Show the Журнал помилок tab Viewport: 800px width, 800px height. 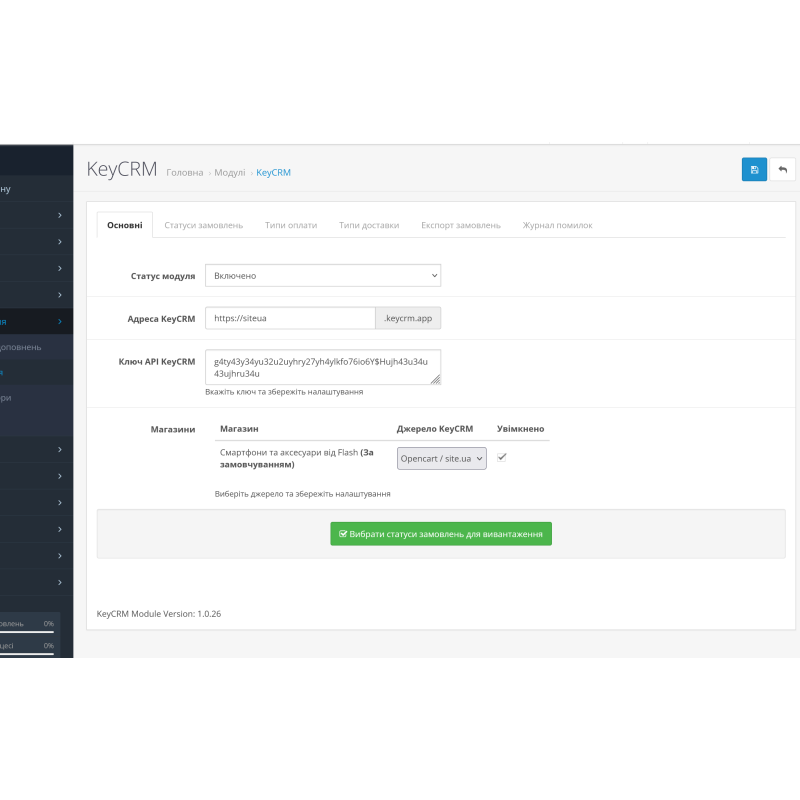(x=557, y=225)
